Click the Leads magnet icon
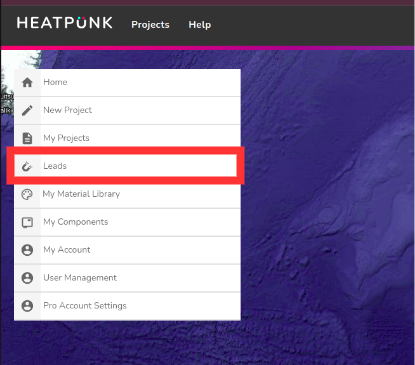 pyautogui.click(x=27, y=166)
